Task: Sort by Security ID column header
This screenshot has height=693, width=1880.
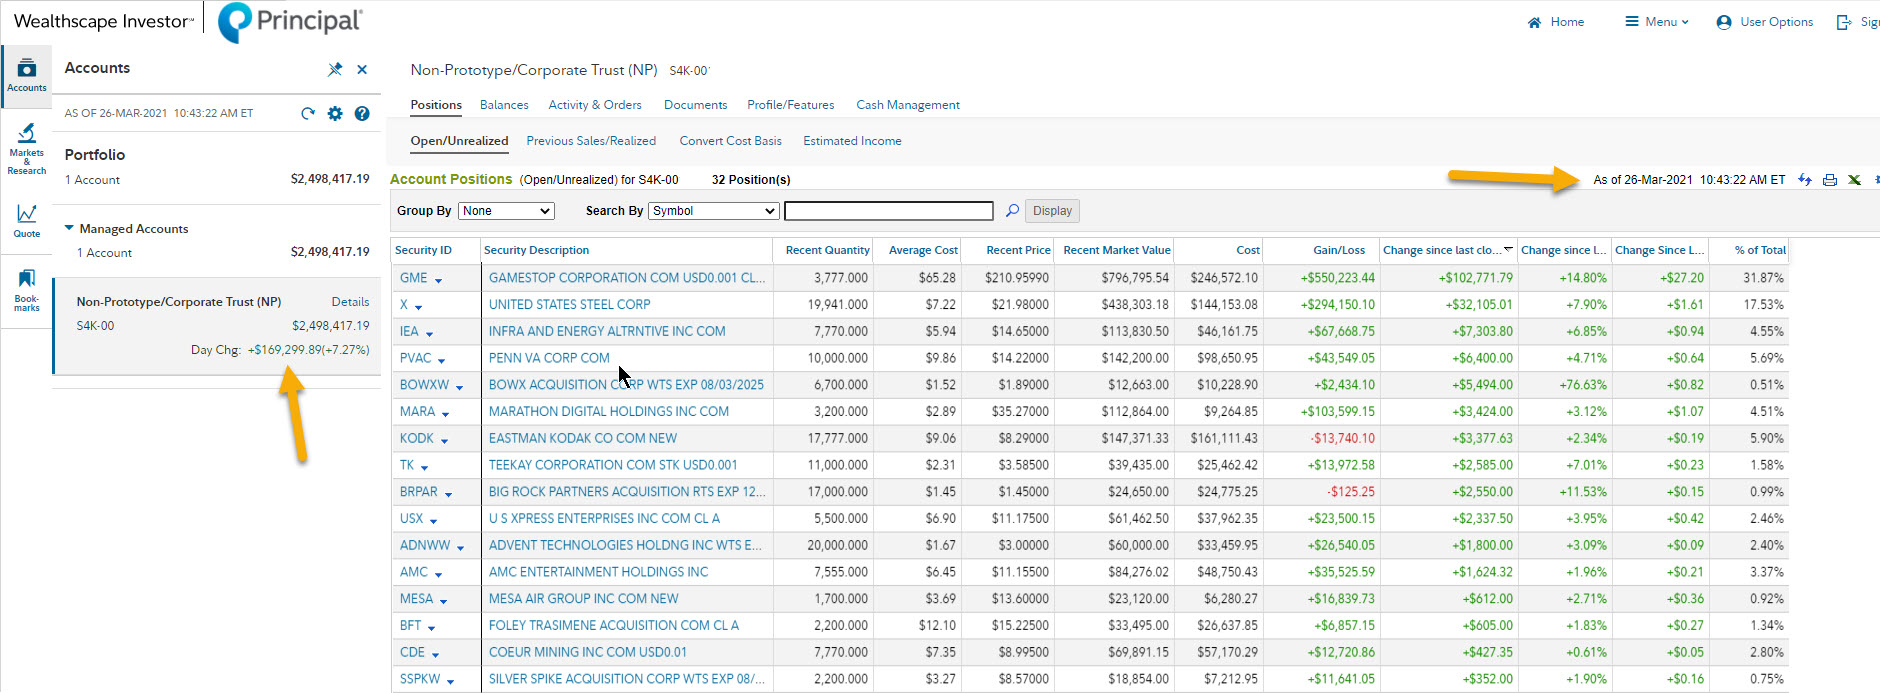Action: (423, 250)
